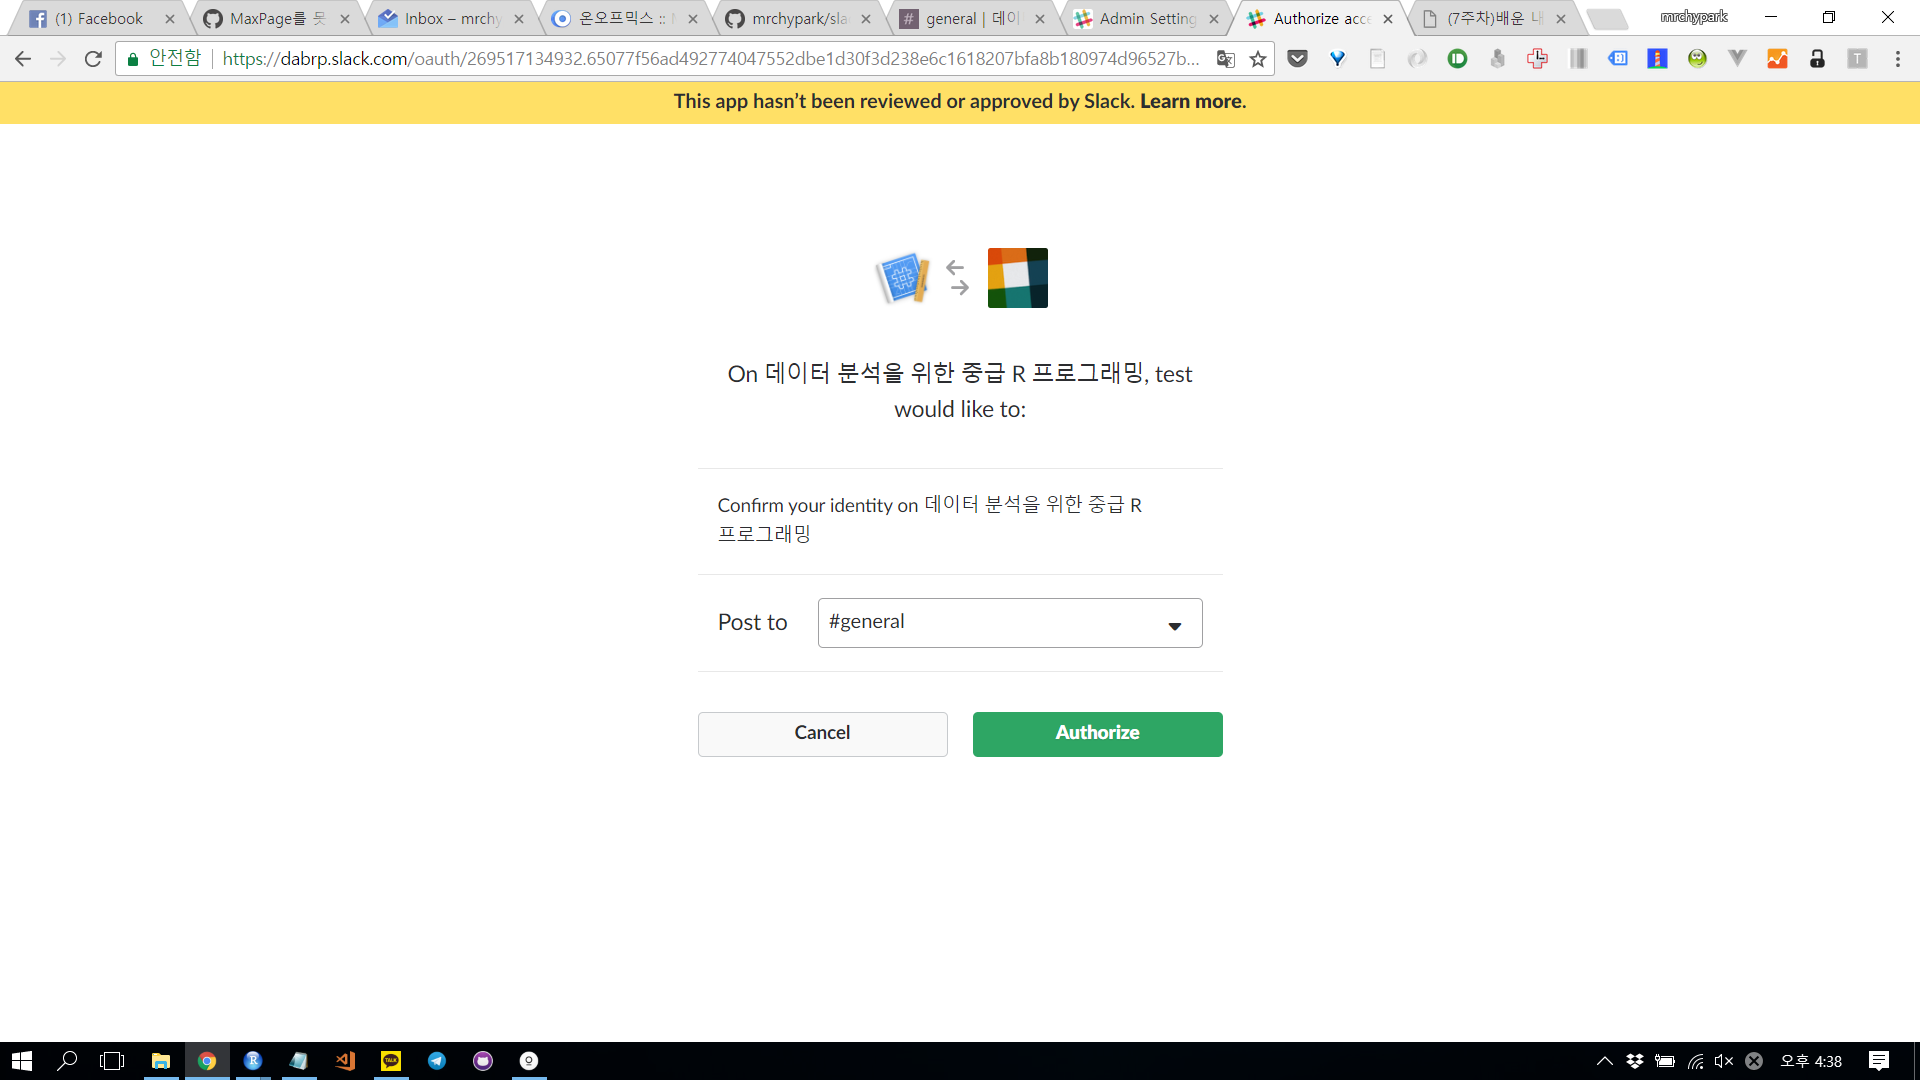
Task: Bookmark this page with the star icon
Action: [x=1258, y=59]
